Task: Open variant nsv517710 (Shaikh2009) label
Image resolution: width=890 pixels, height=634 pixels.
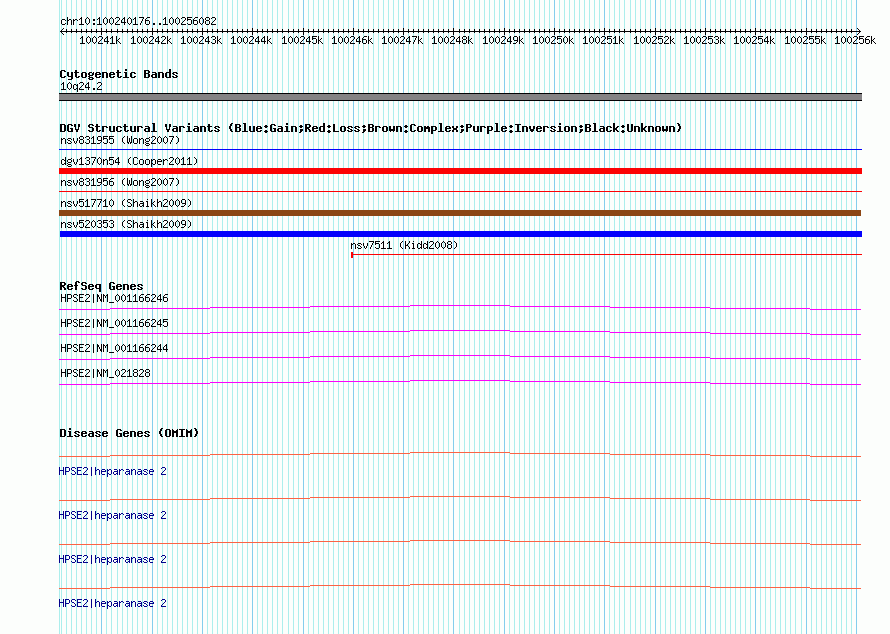Action: 126,203
